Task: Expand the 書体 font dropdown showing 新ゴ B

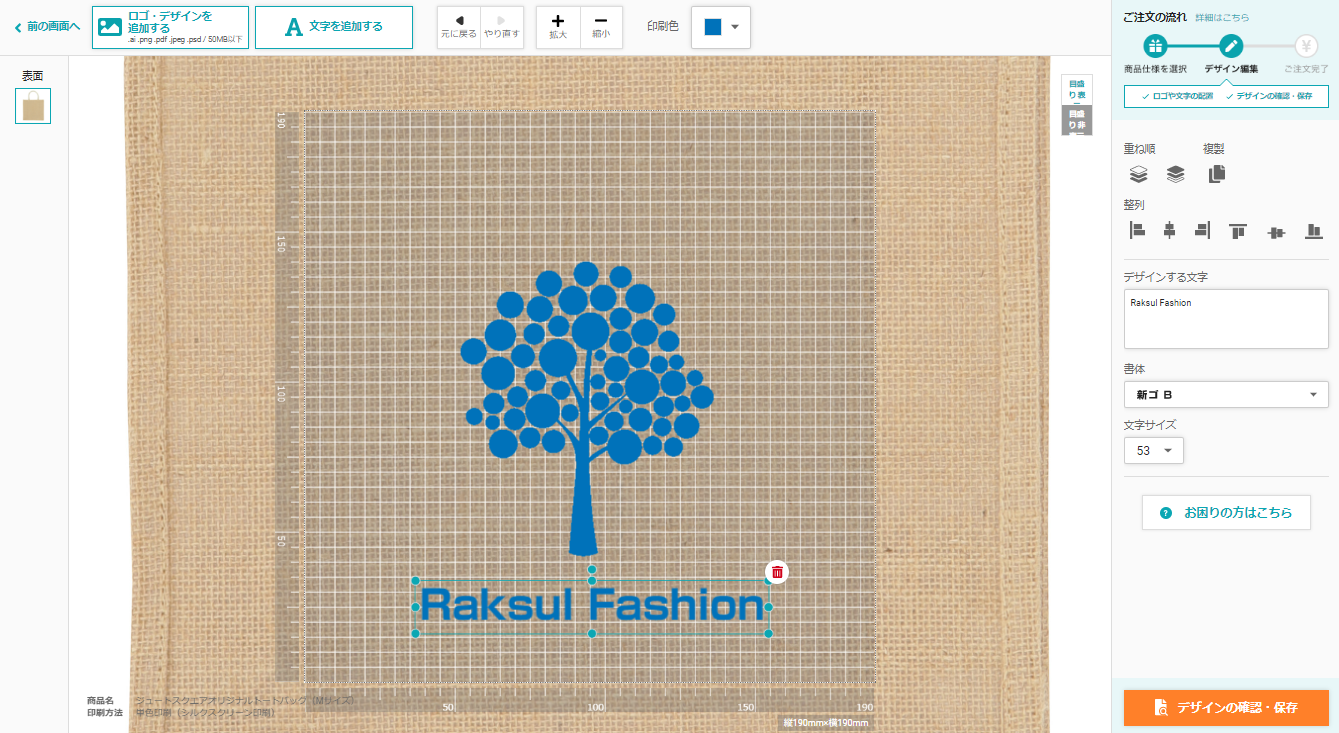Action: pos(1225,395)
